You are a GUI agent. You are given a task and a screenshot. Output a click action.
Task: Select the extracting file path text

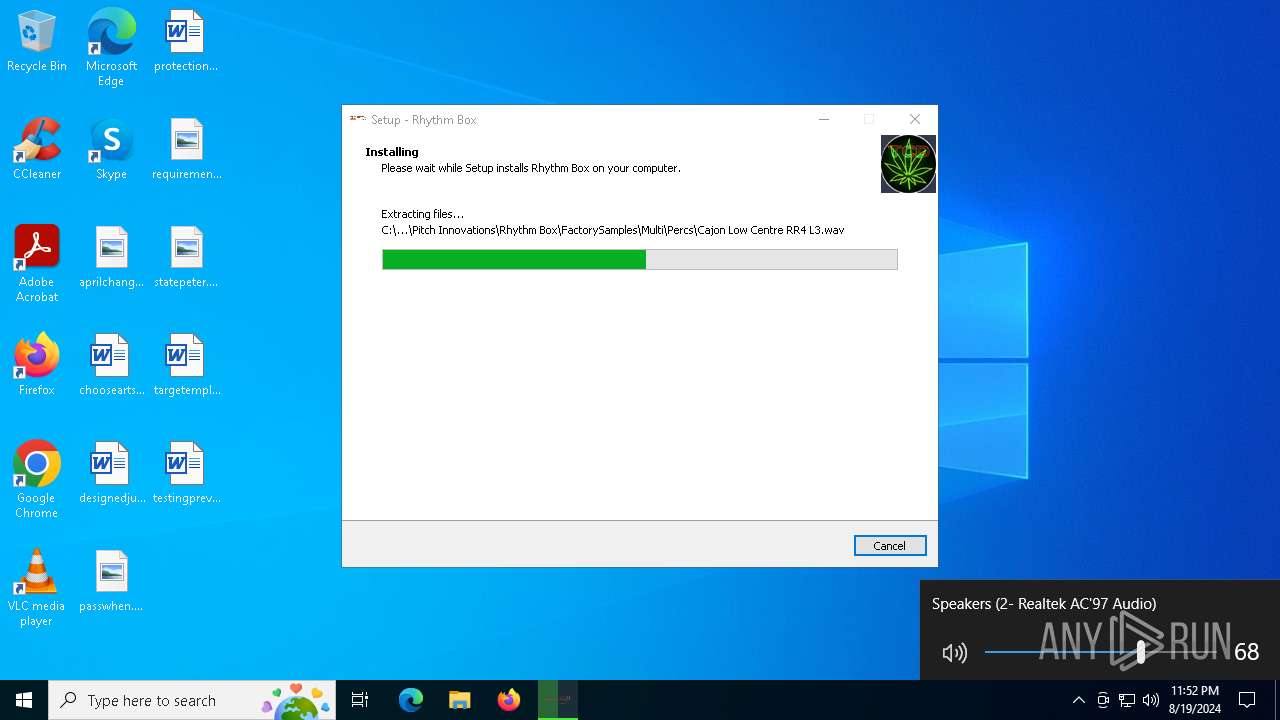612,230
